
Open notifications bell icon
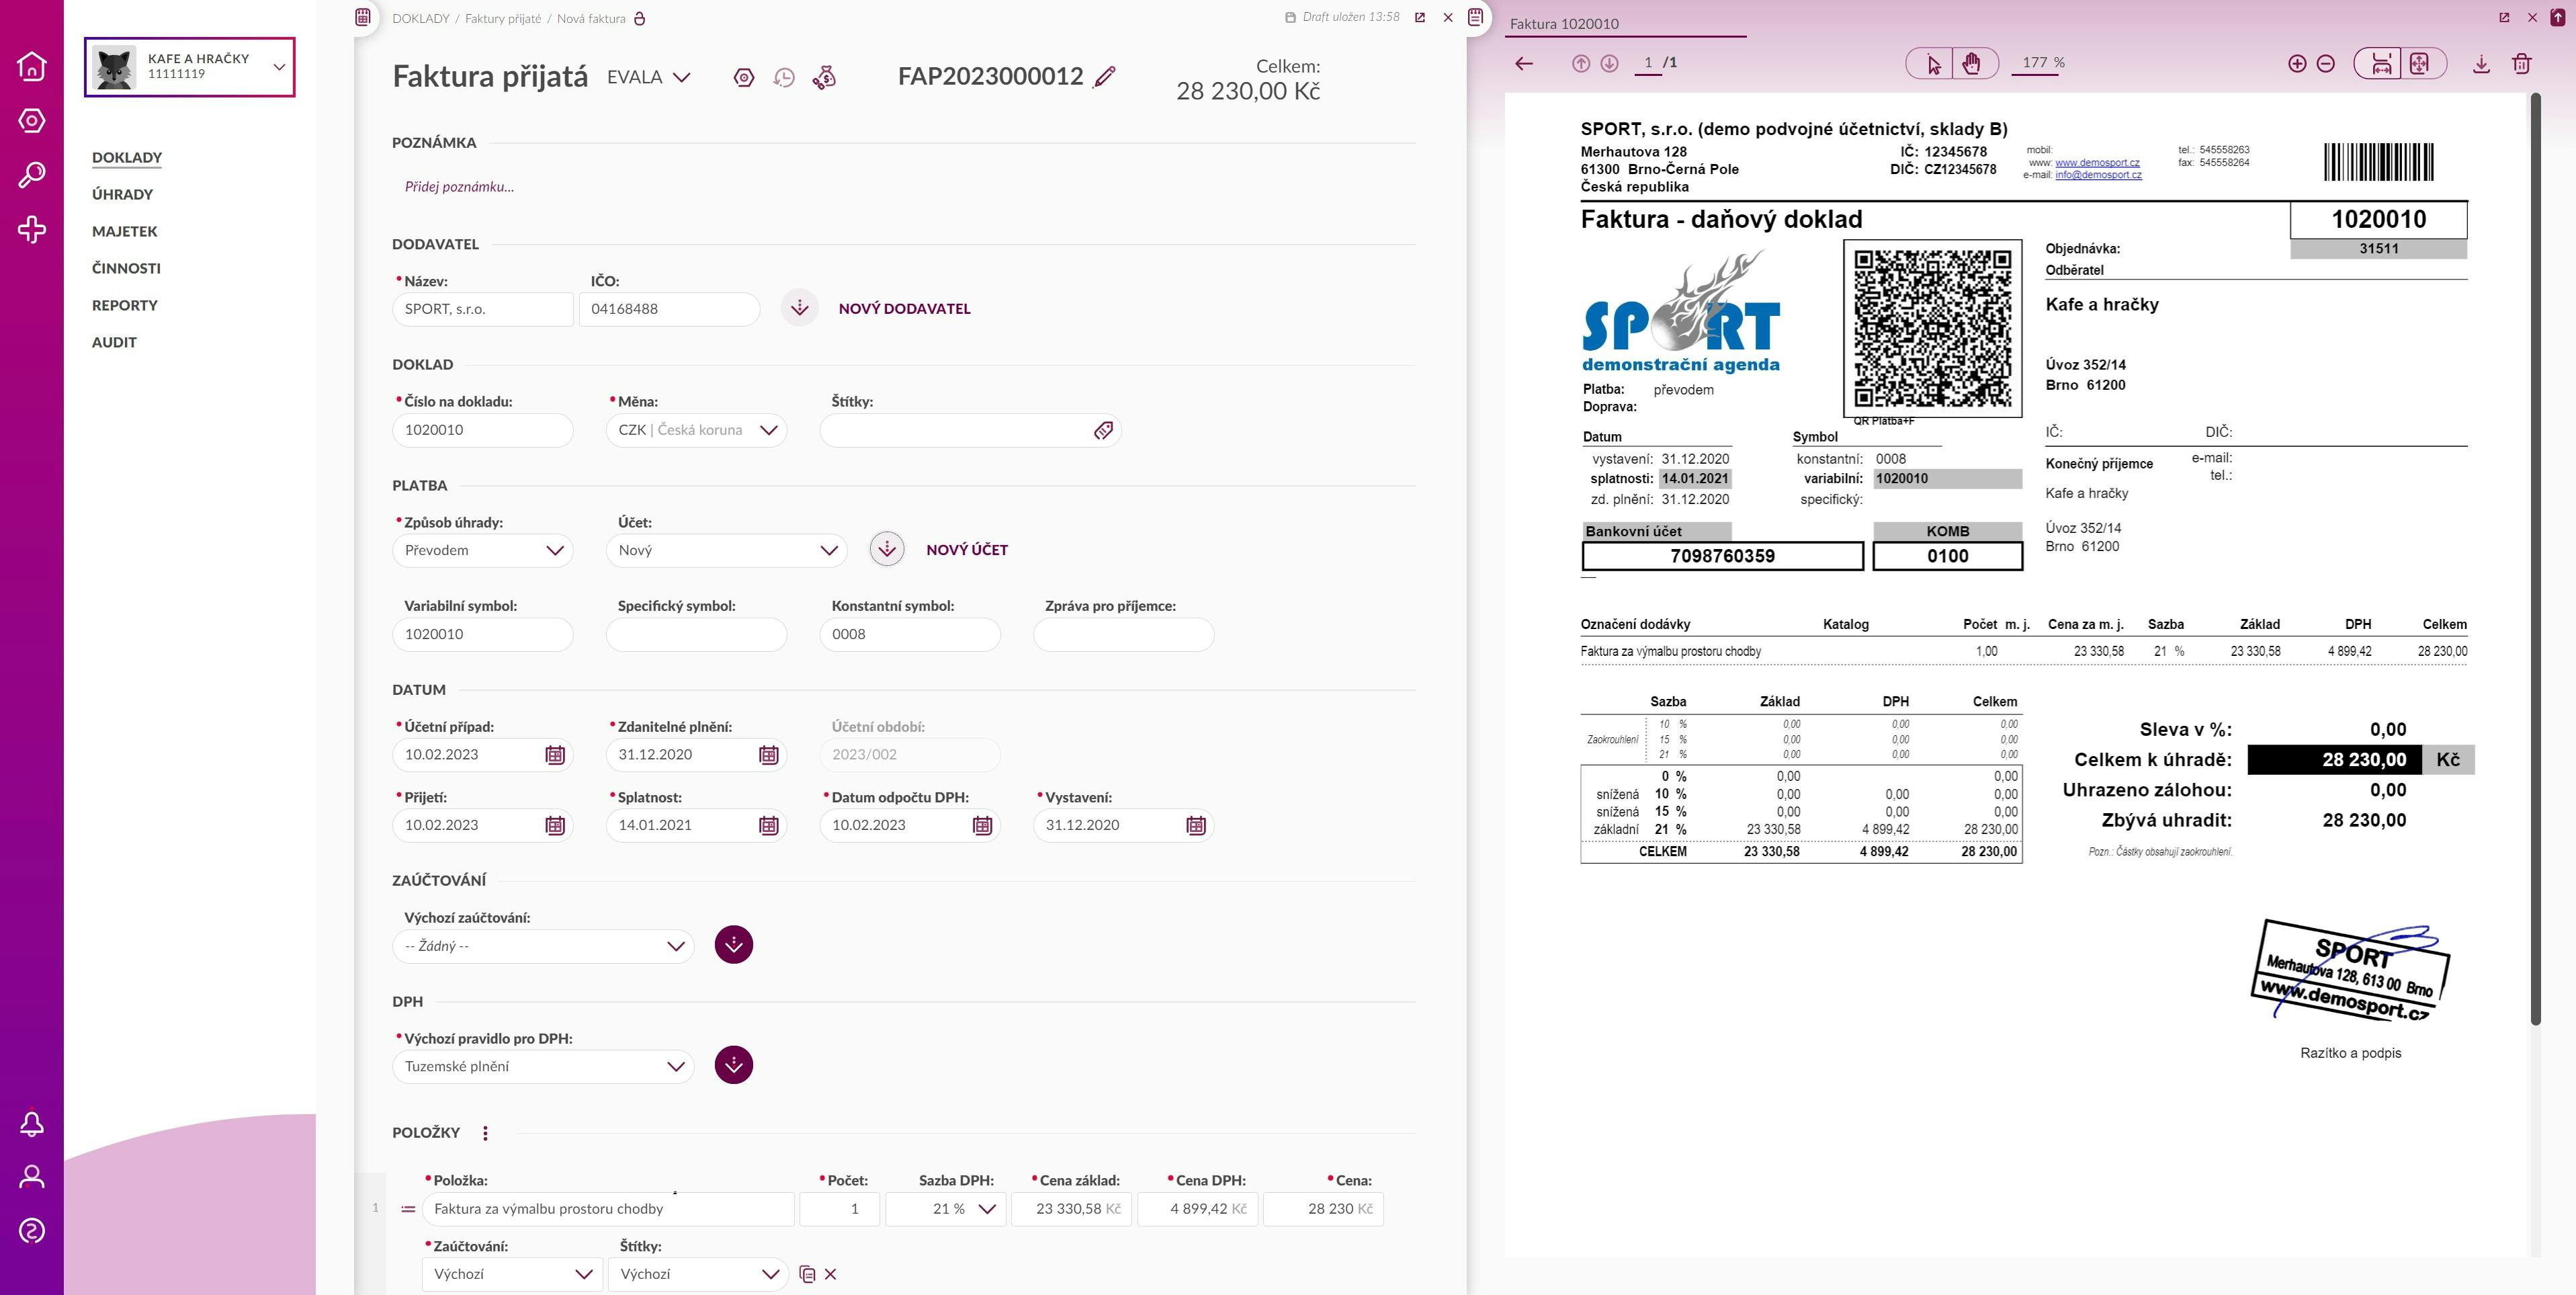[x=32, y=1124]
